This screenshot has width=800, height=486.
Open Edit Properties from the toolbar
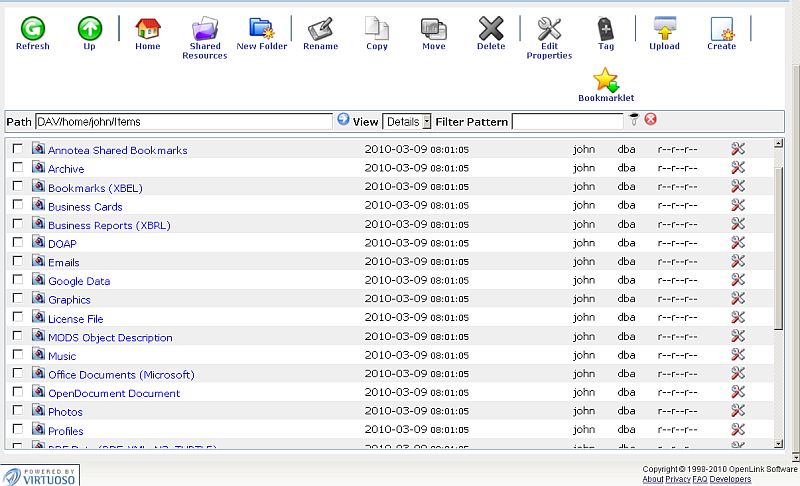[549, 29]
